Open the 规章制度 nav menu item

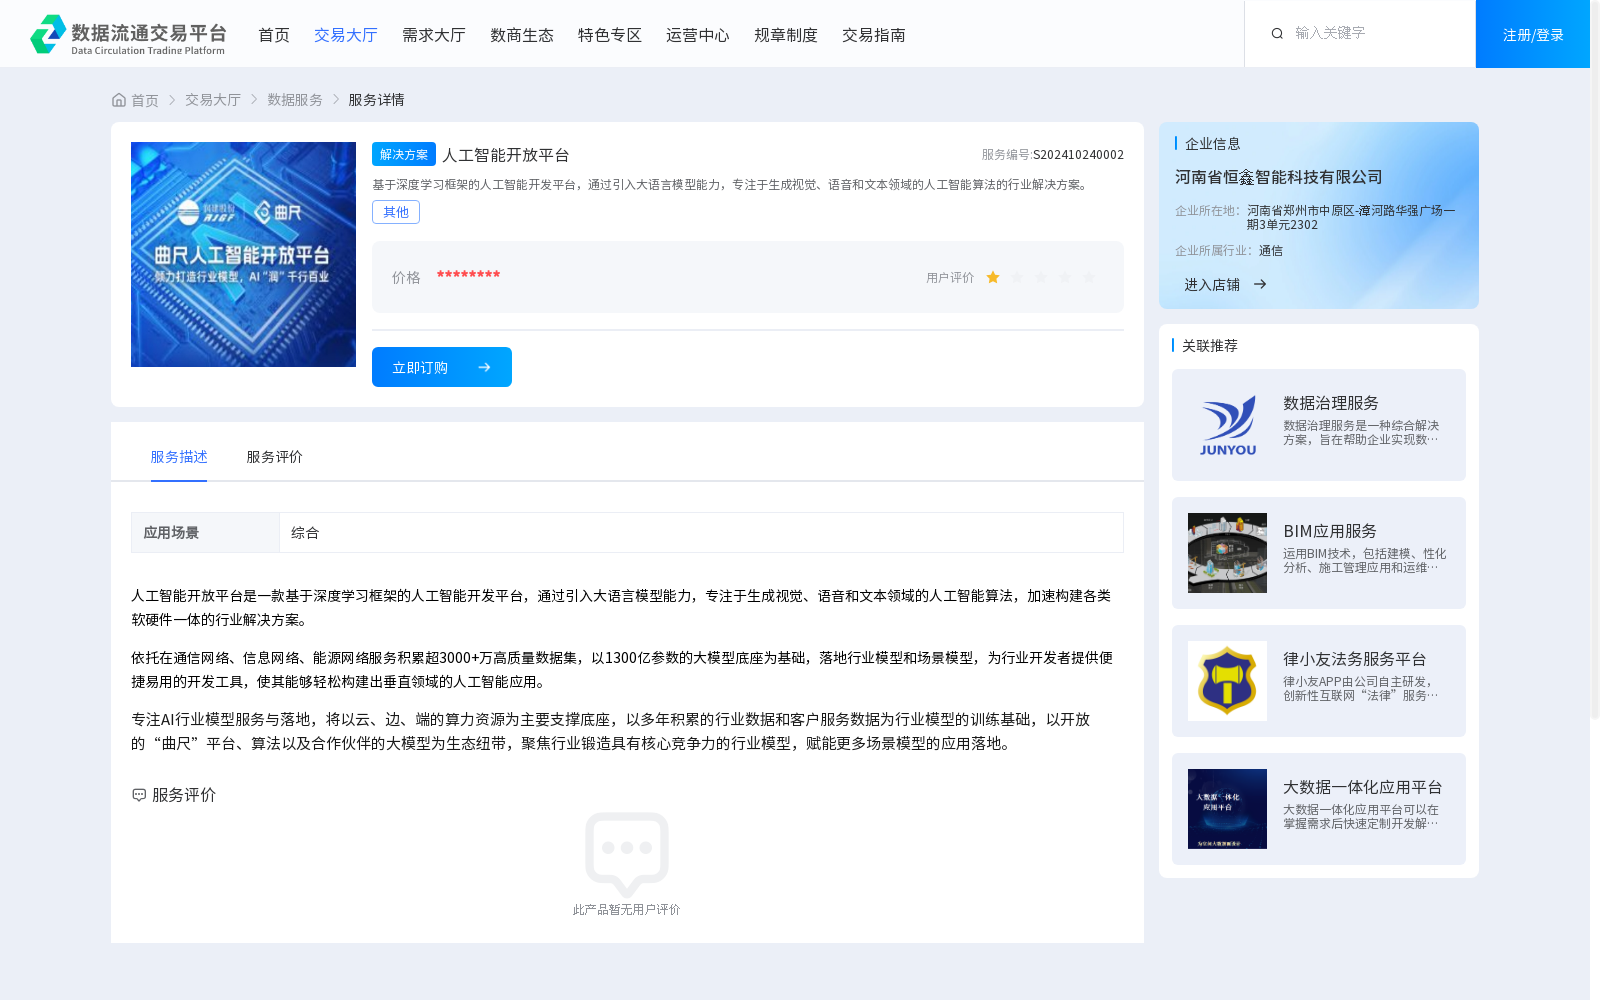[x=786, y=35]
